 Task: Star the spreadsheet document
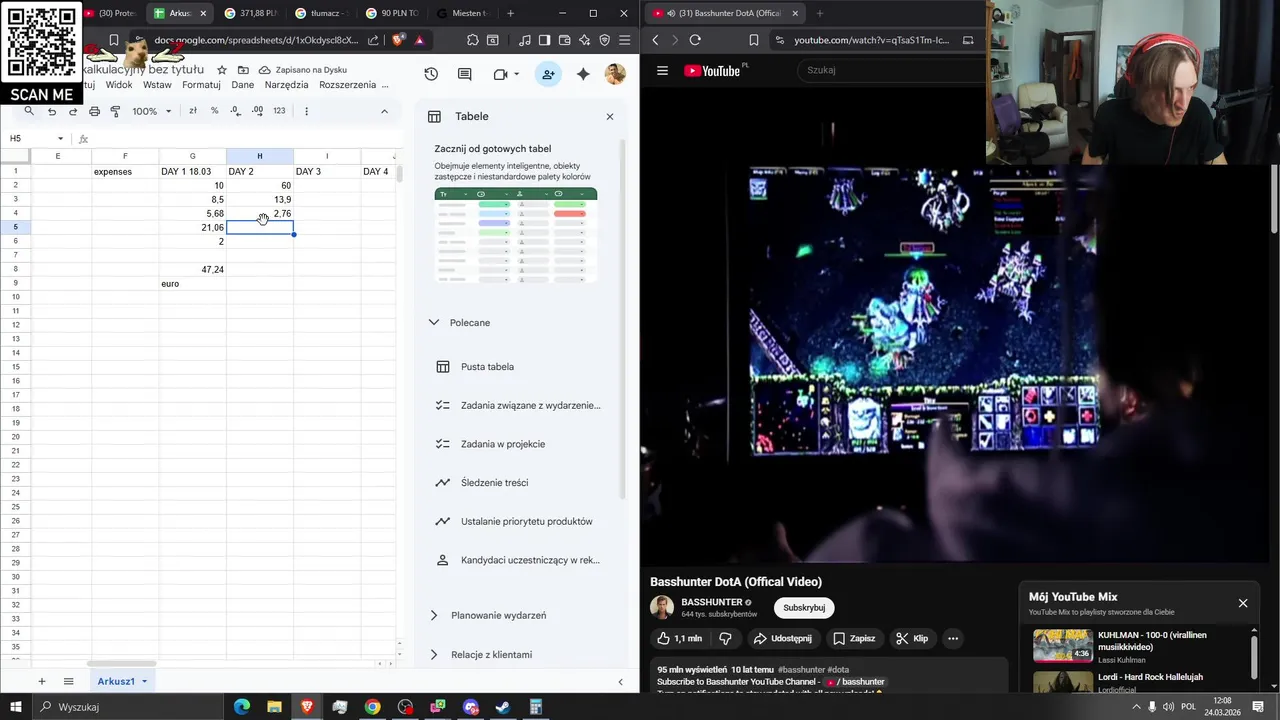222,70
